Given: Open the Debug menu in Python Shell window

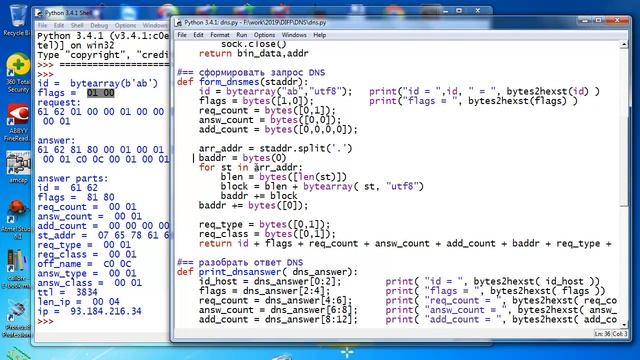Looking at the screenshot, I should pyautogui.click(x=99, y=25).
